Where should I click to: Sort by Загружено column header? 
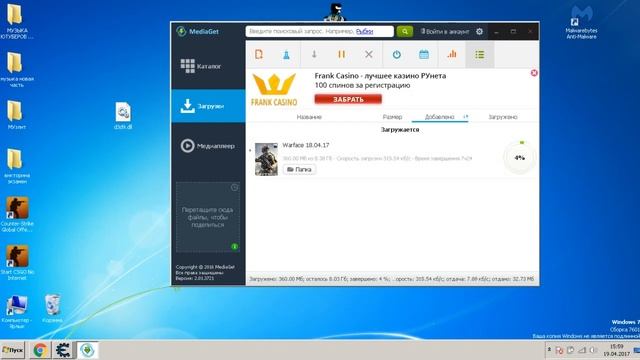pyautogui.click(x=503, y=117)
